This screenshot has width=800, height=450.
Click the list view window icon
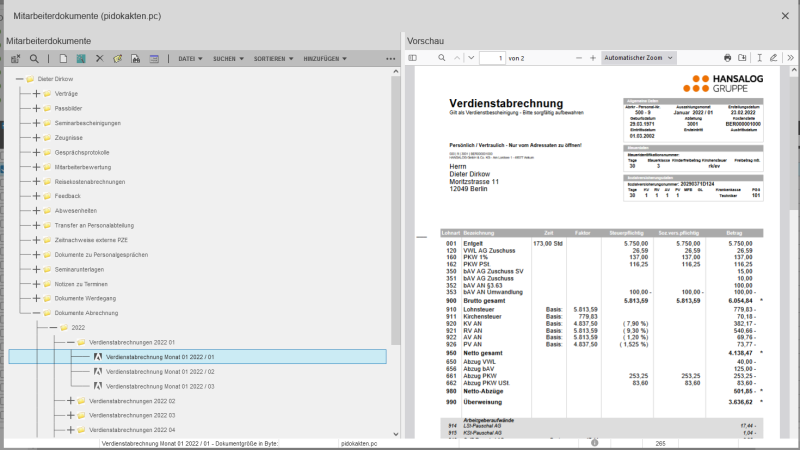click(154, 59)
